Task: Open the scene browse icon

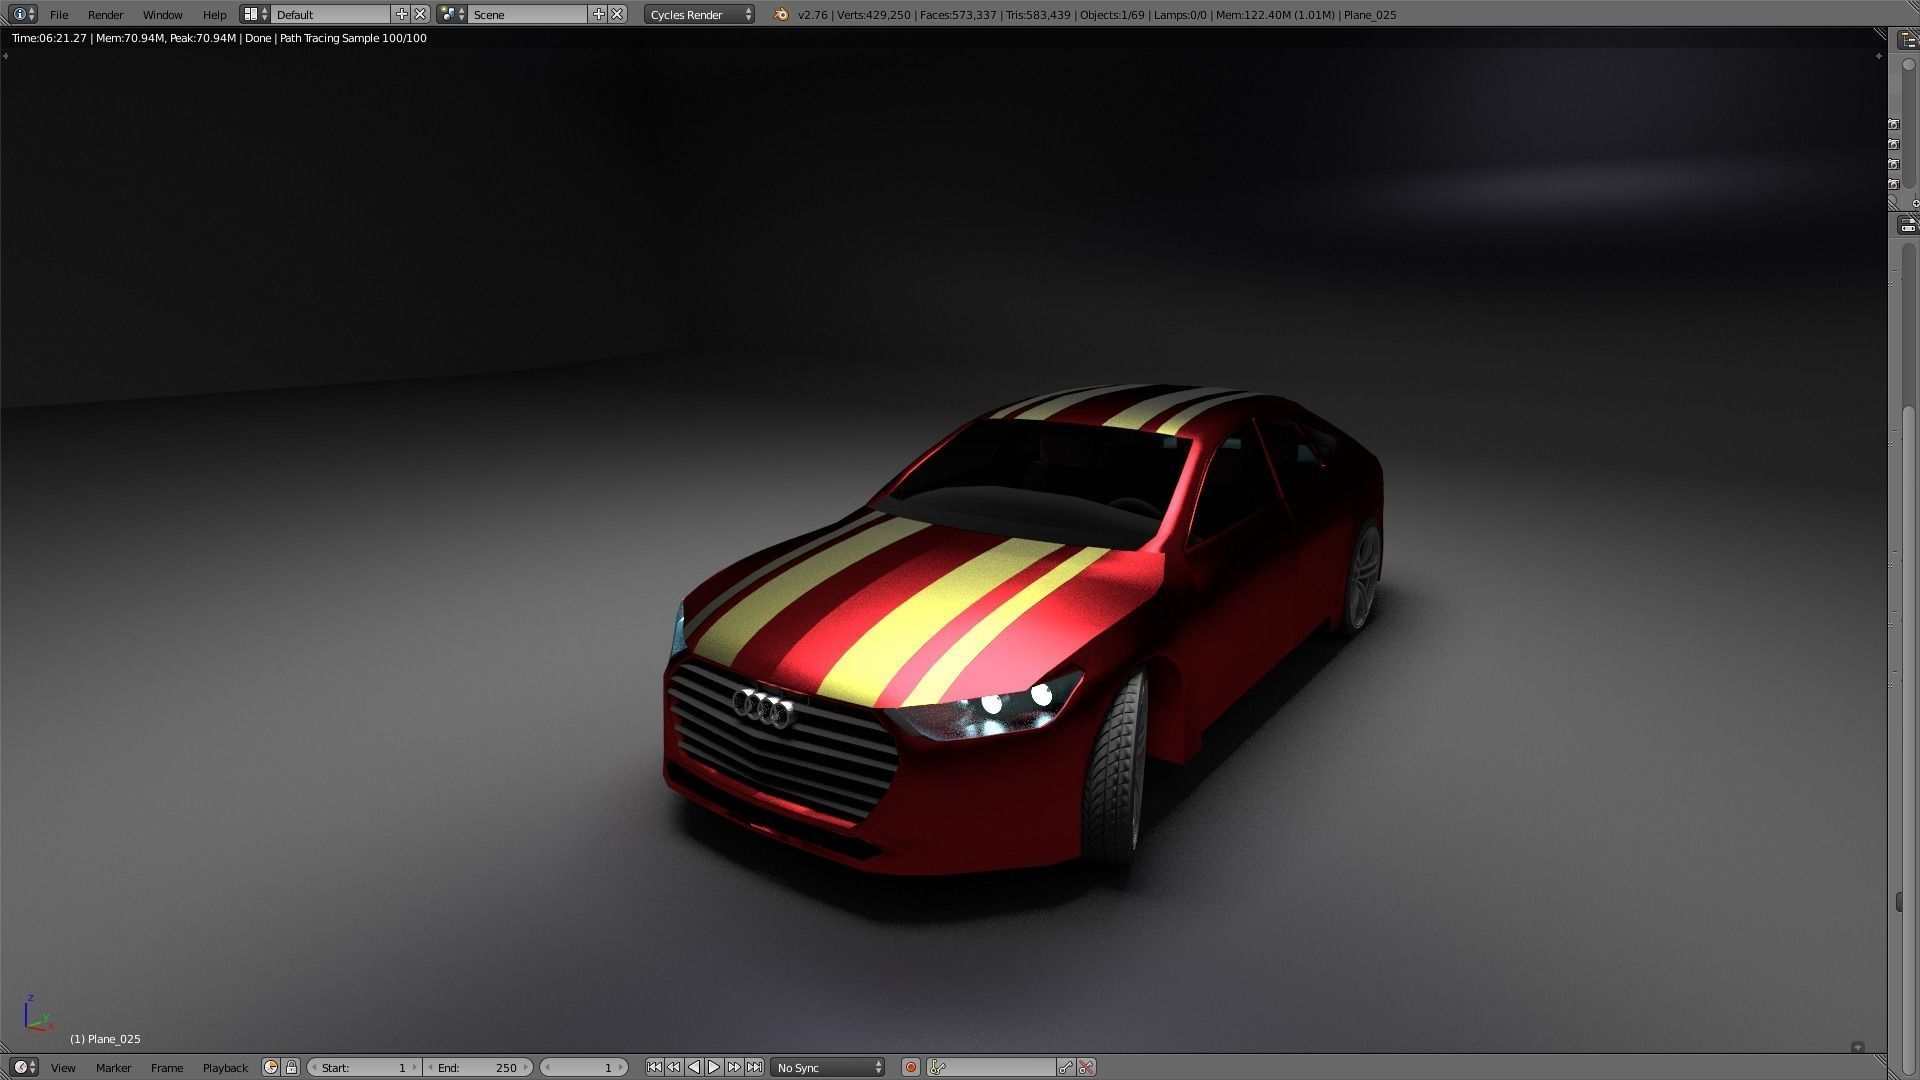Action: coord(452,14)
